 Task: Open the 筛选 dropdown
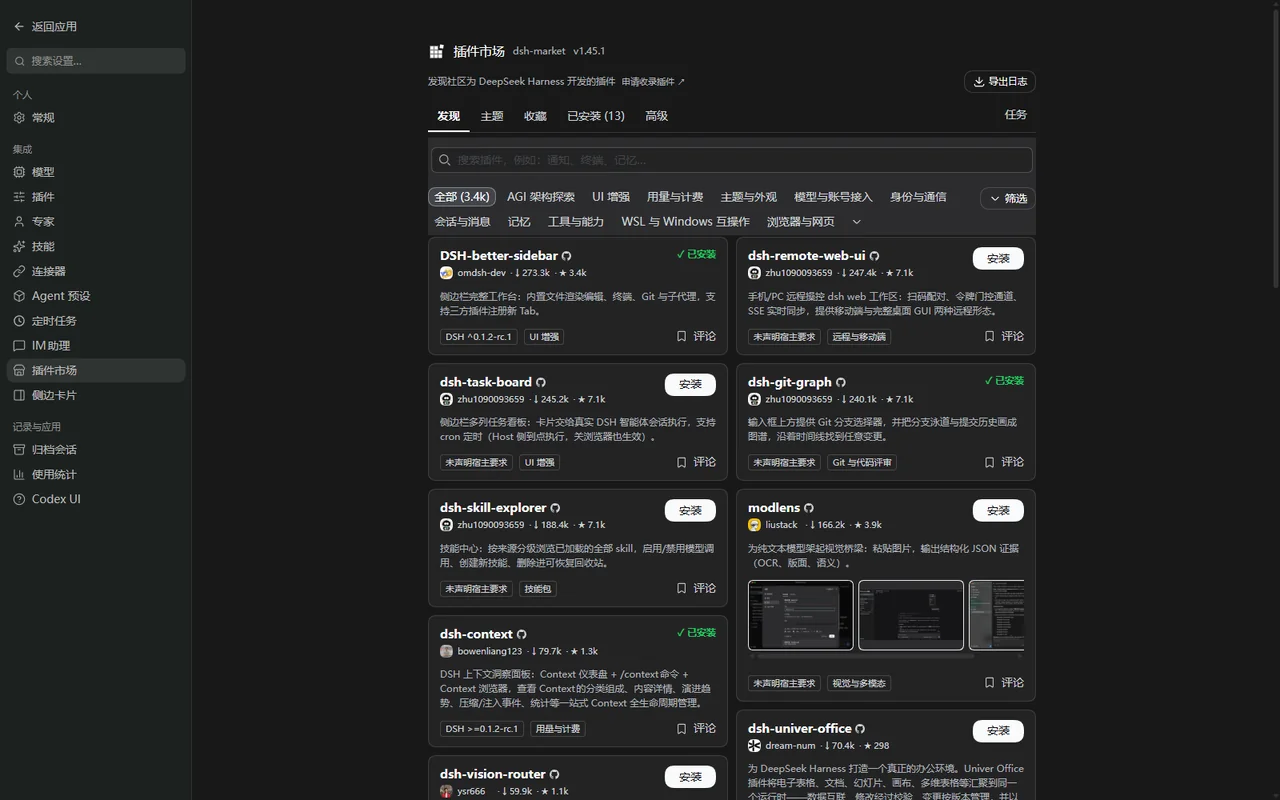pos(1008,198)
